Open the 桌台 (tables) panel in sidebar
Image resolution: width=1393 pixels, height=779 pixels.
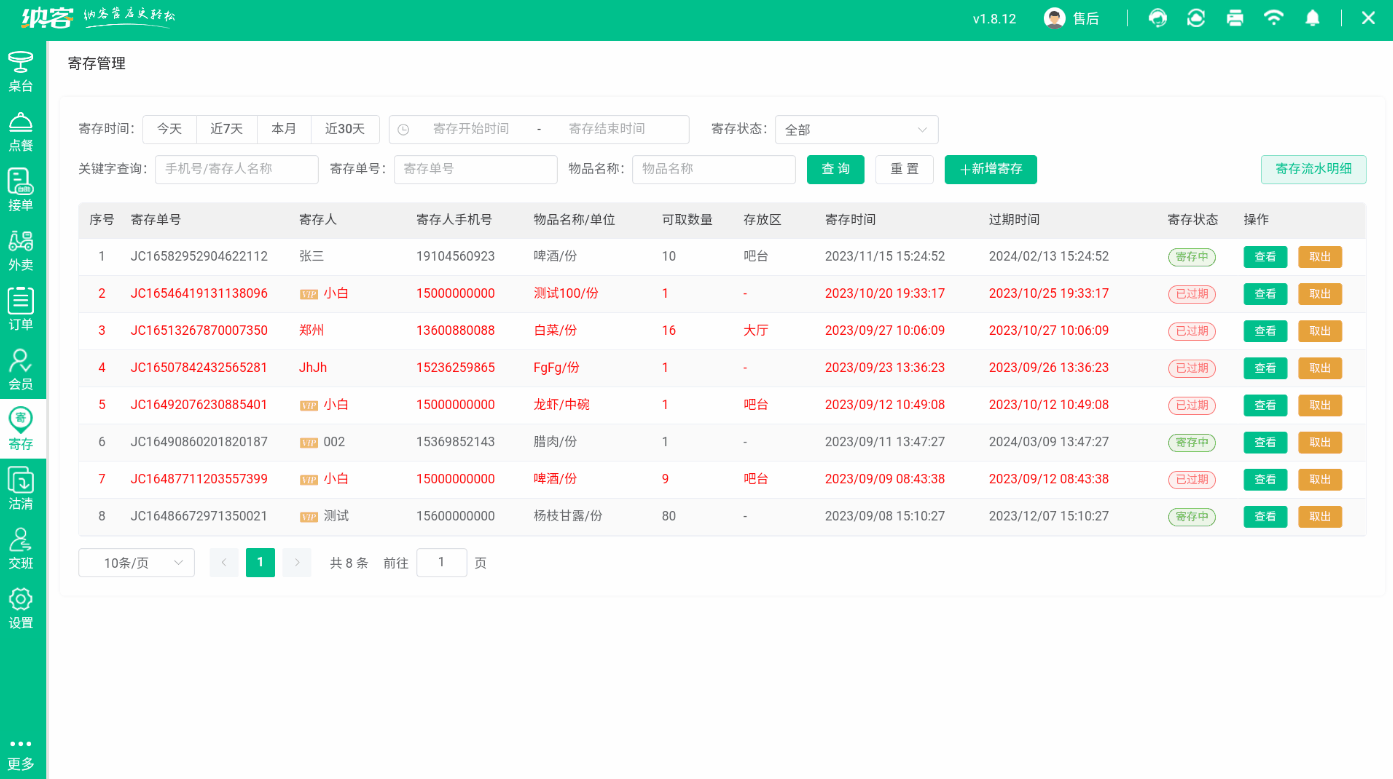[x=21, y=70]
